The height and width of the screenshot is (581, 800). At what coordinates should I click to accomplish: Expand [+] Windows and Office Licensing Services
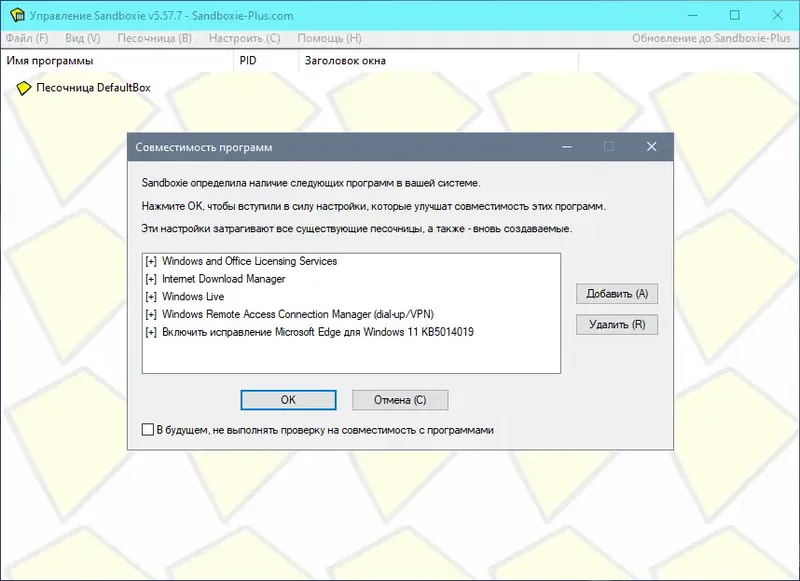pos(151,261)
